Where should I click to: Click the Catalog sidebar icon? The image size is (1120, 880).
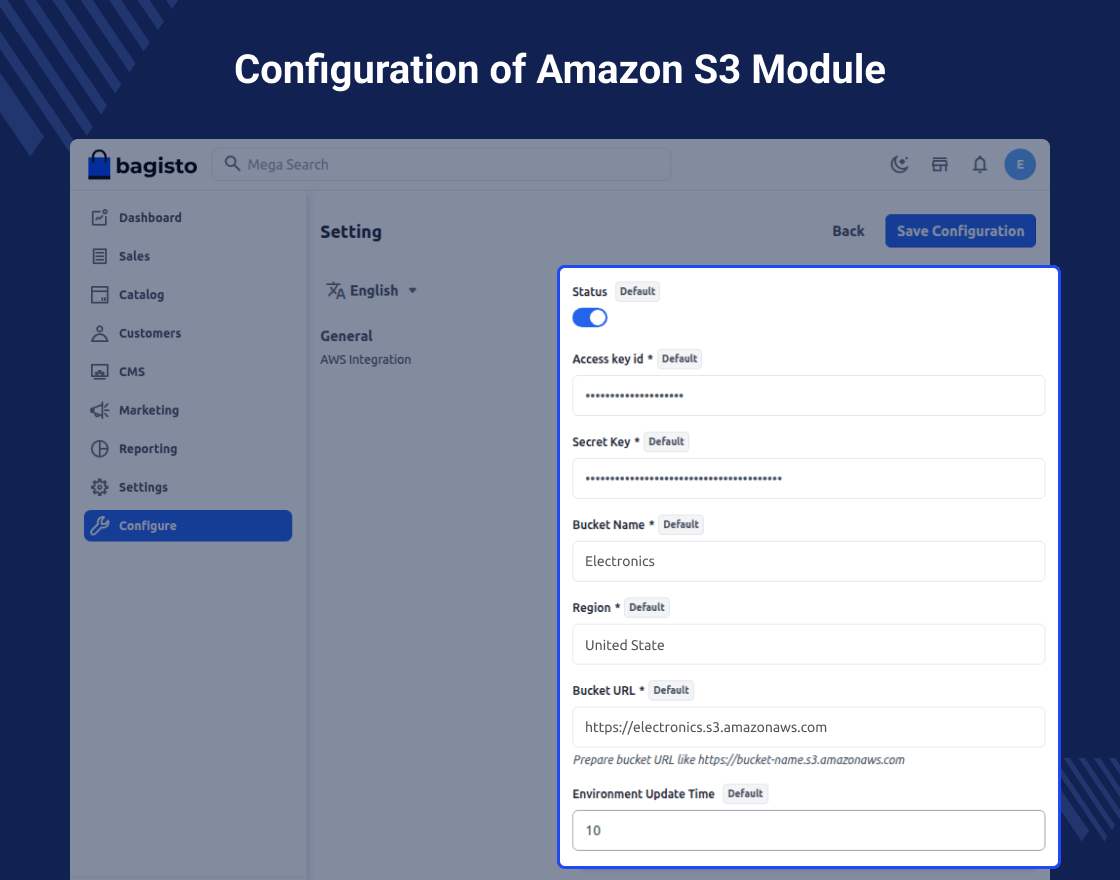click(99, 295)
